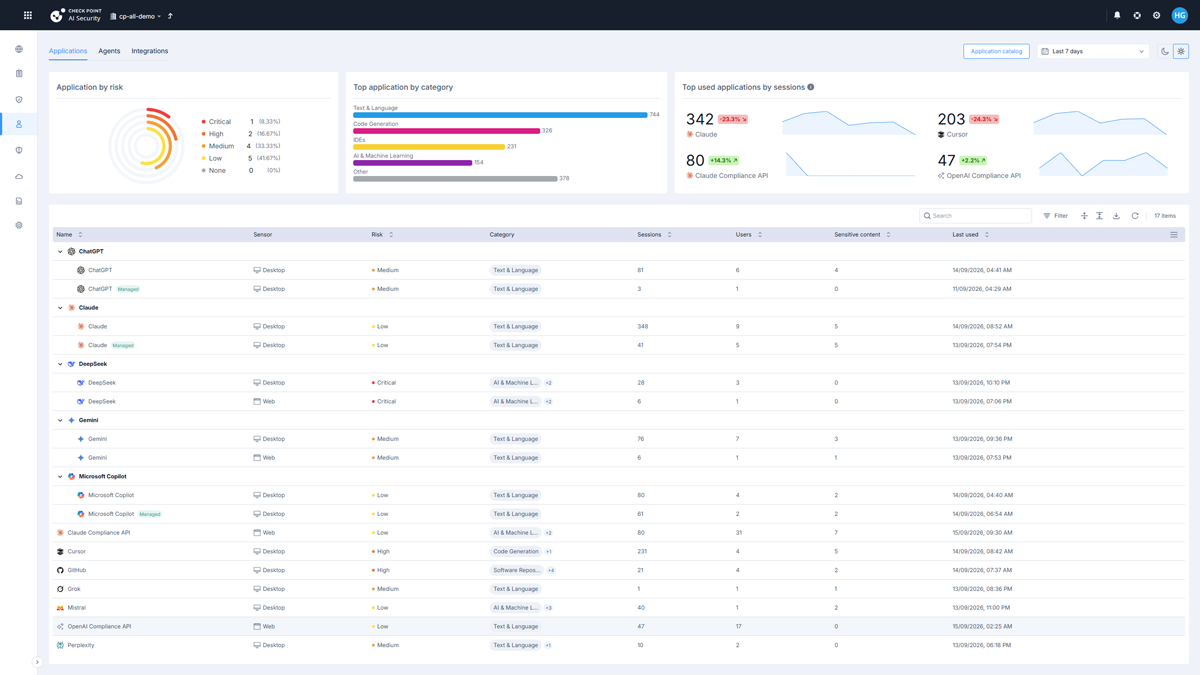Viewport: 1200px width, 675px height.
Task: Toggle sort on the Users column
Action: (x=760, y=235)
